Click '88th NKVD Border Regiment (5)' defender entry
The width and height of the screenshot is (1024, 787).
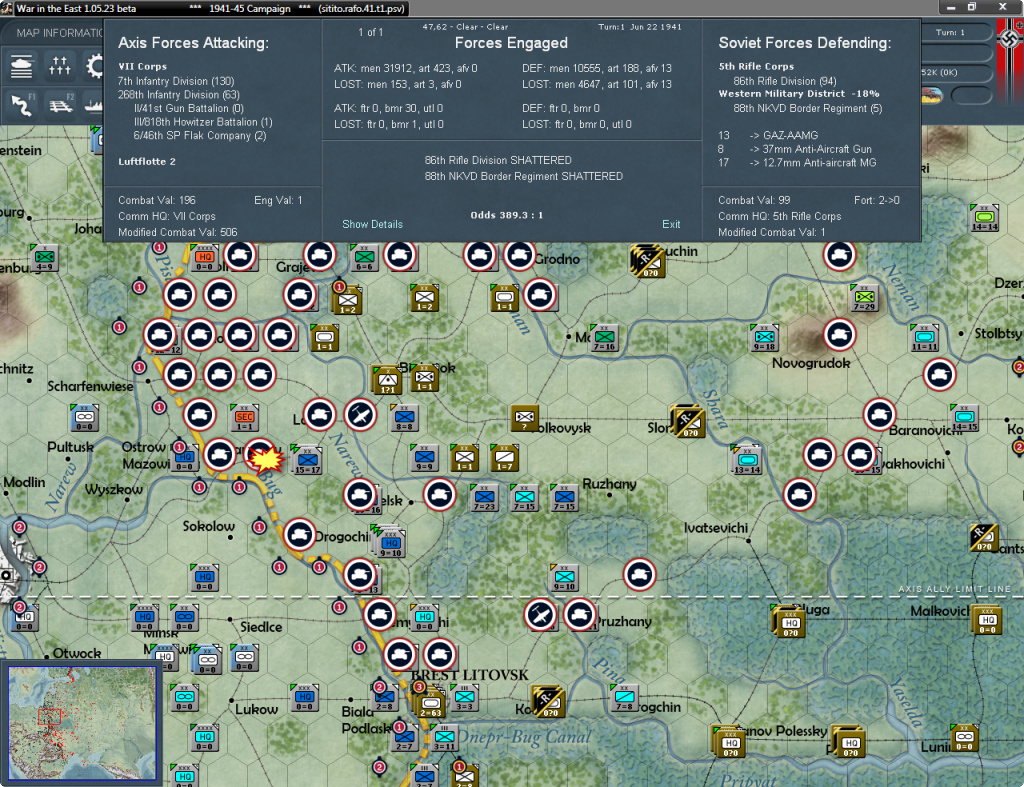[807, 108]
